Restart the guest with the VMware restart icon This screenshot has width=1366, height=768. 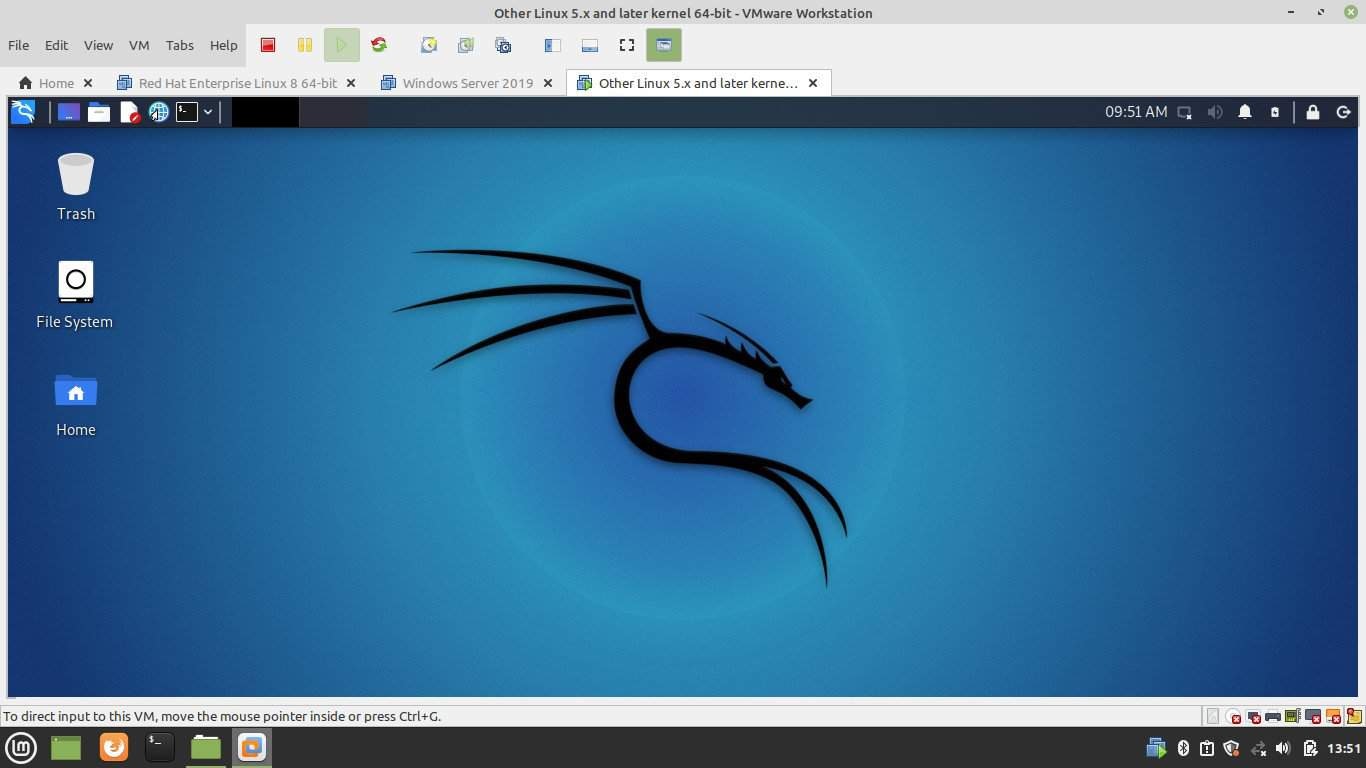click(379, 45)
